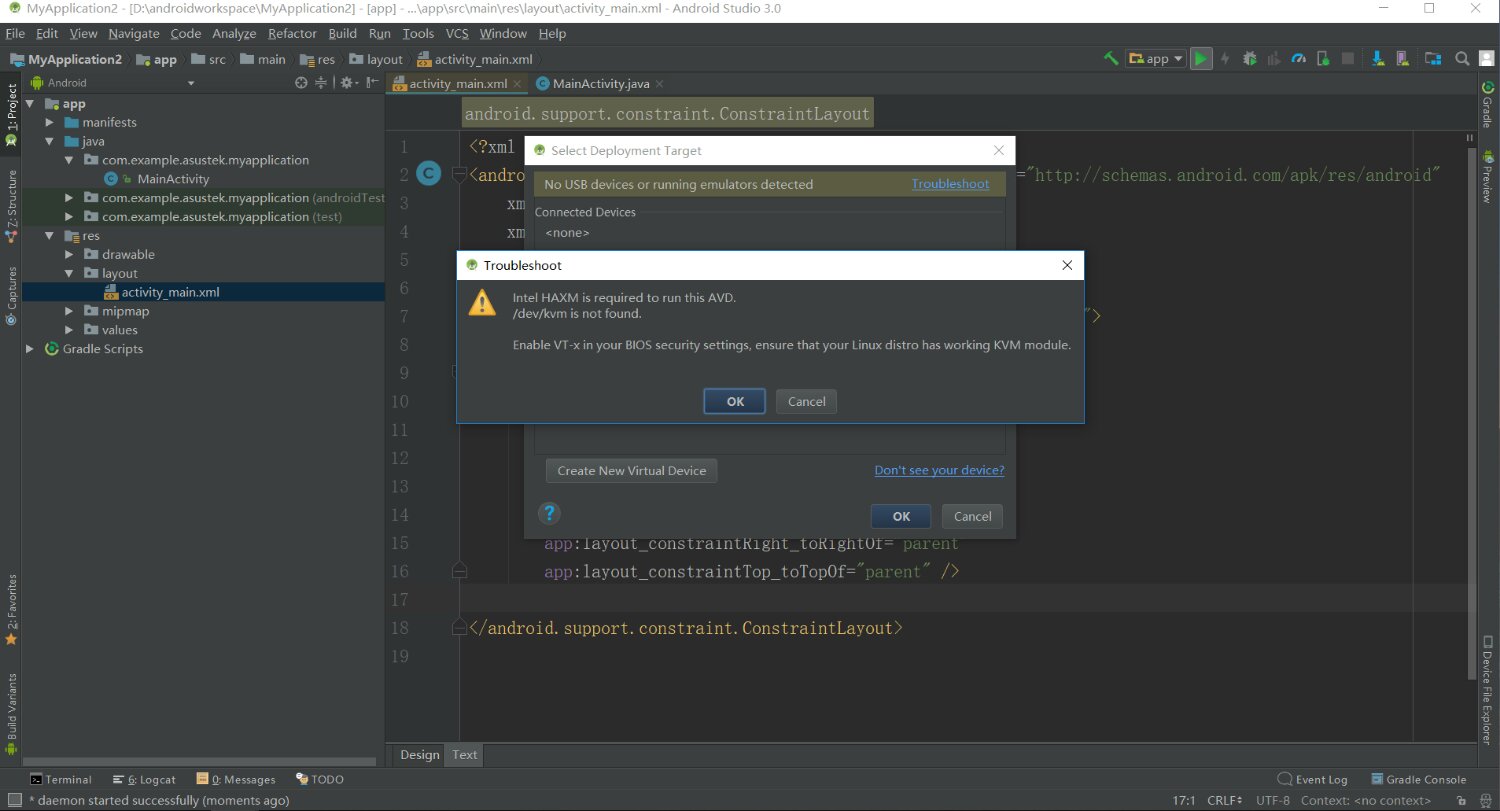Open the app run configuration dropdown
Screen dimensions: 1500x811
click(x=1156, y=59)
